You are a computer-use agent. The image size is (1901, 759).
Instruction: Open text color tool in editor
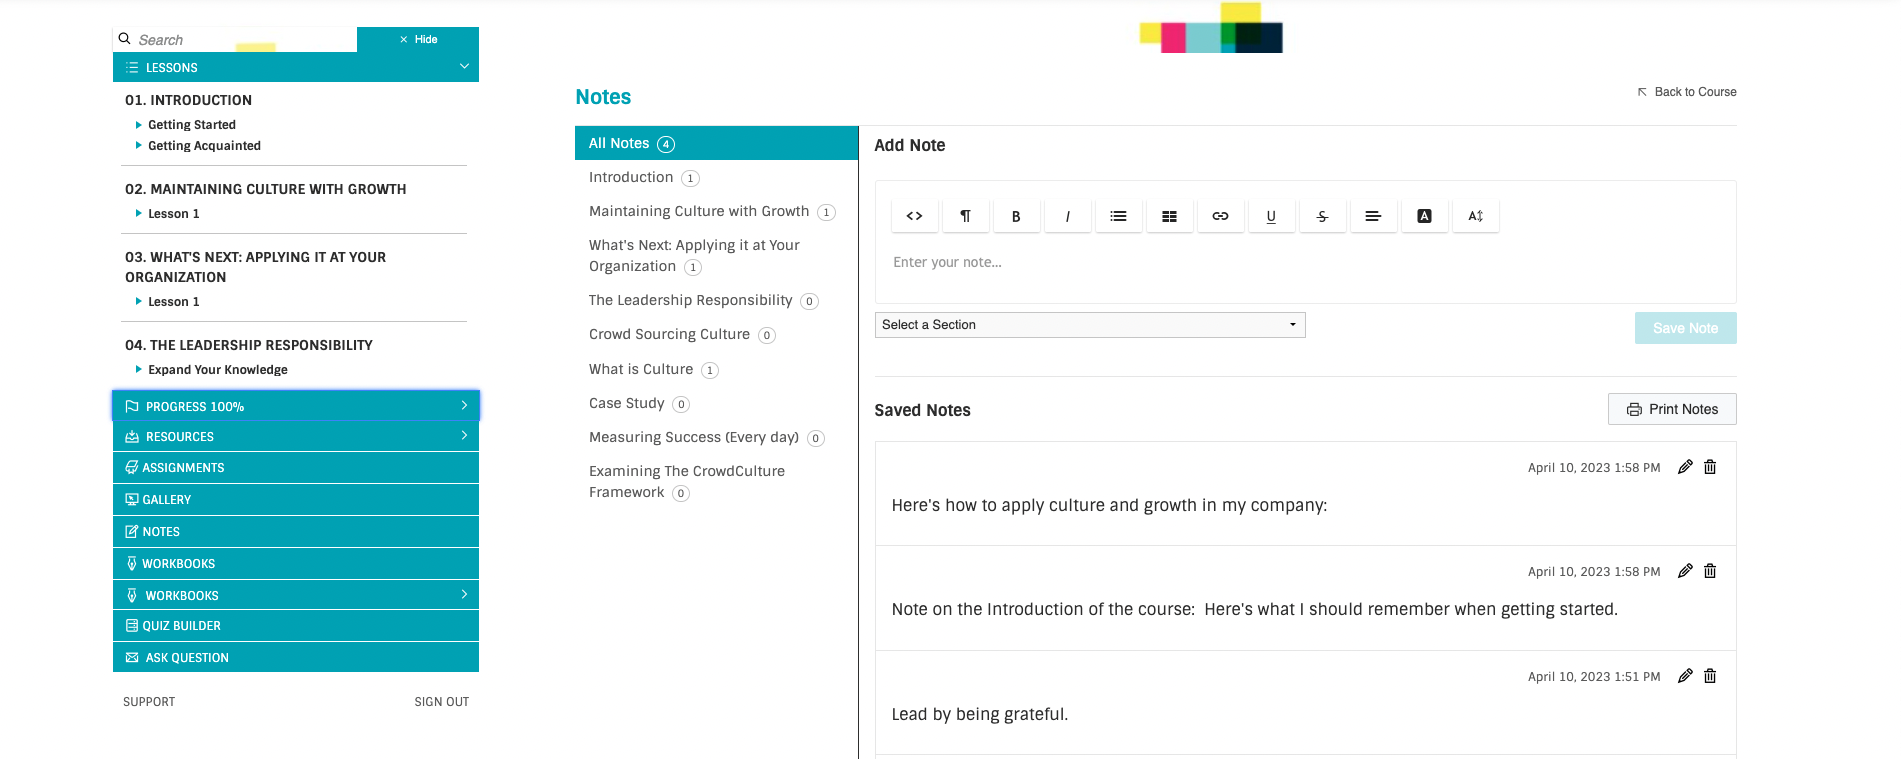point(1424,216)
